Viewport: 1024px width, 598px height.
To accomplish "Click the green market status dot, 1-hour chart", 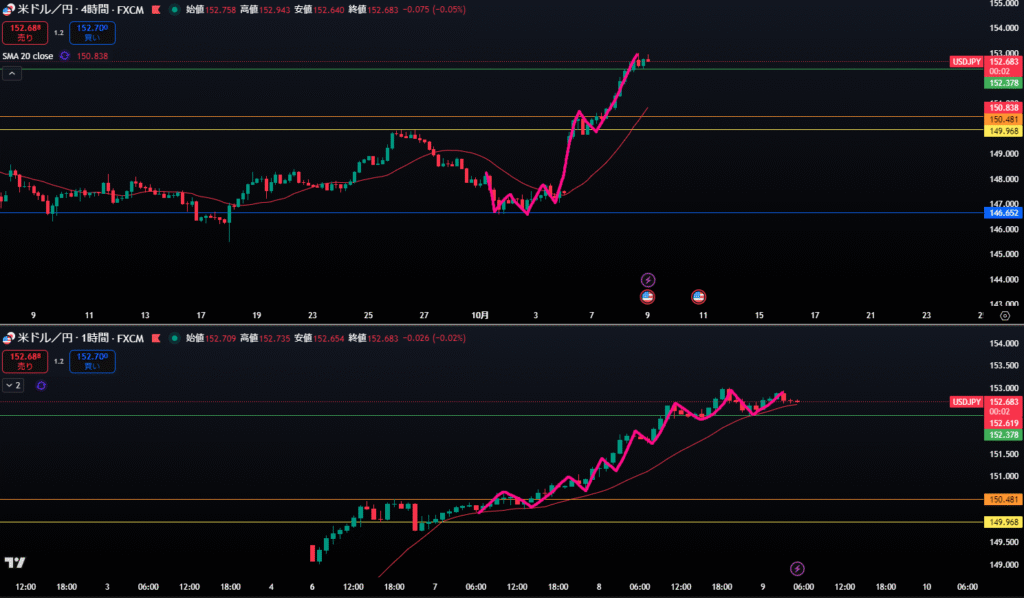I will click(x=175, y=338).
